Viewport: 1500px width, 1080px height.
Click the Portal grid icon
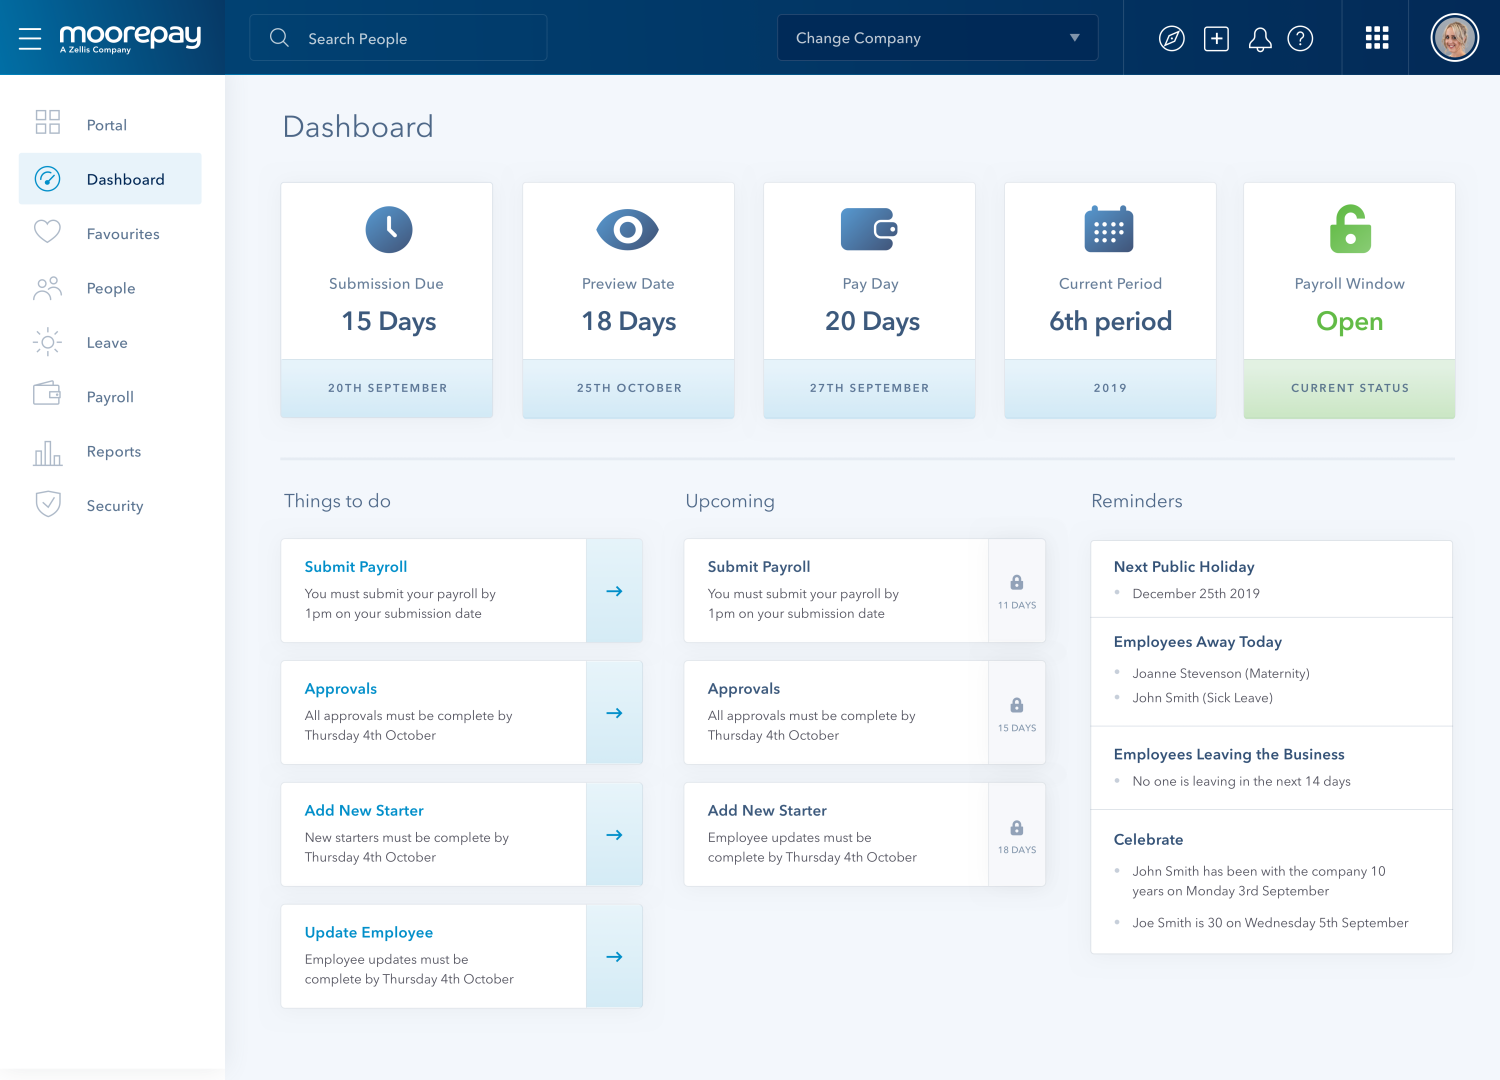click(48, 122)
